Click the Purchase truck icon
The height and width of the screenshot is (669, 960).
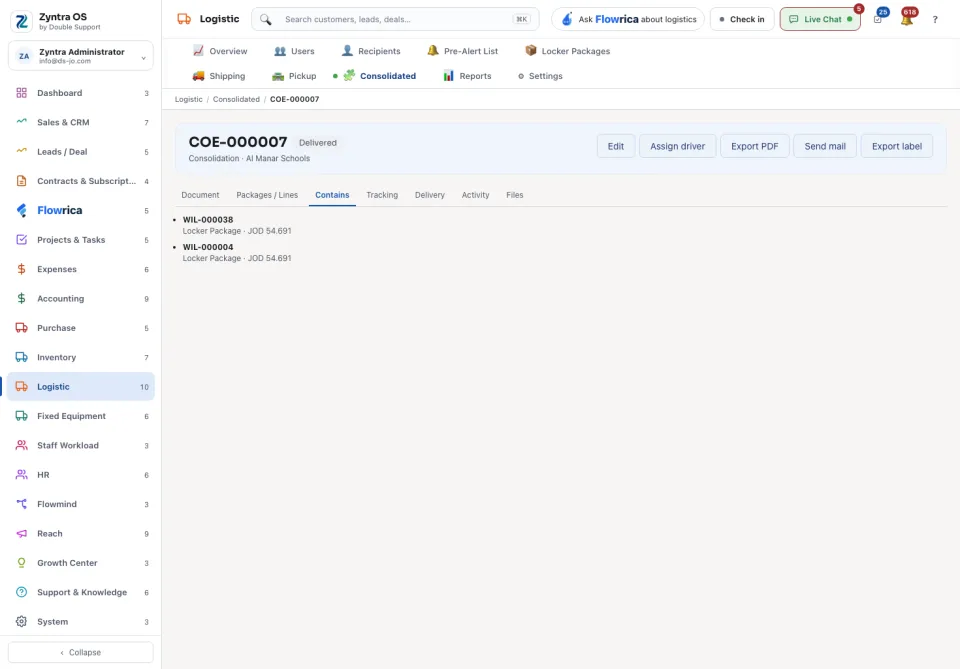point(21,328)
